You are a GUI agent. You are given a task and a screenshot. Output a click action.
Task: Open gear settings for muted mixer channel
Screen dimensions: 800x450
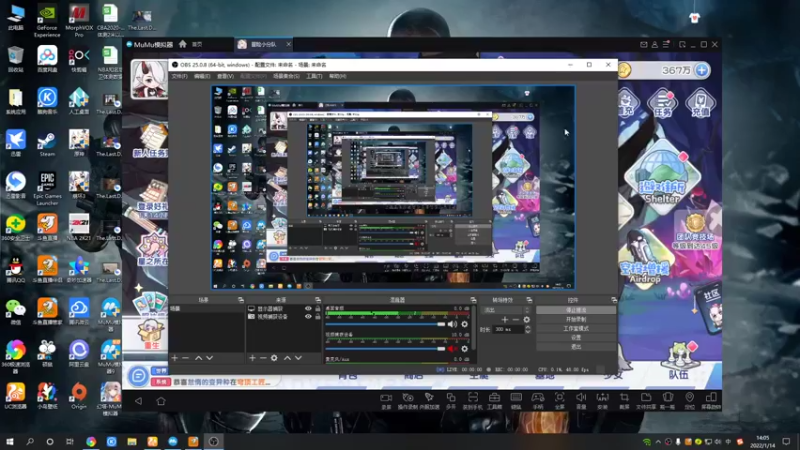pyautogui.click(x=464, y=348)
